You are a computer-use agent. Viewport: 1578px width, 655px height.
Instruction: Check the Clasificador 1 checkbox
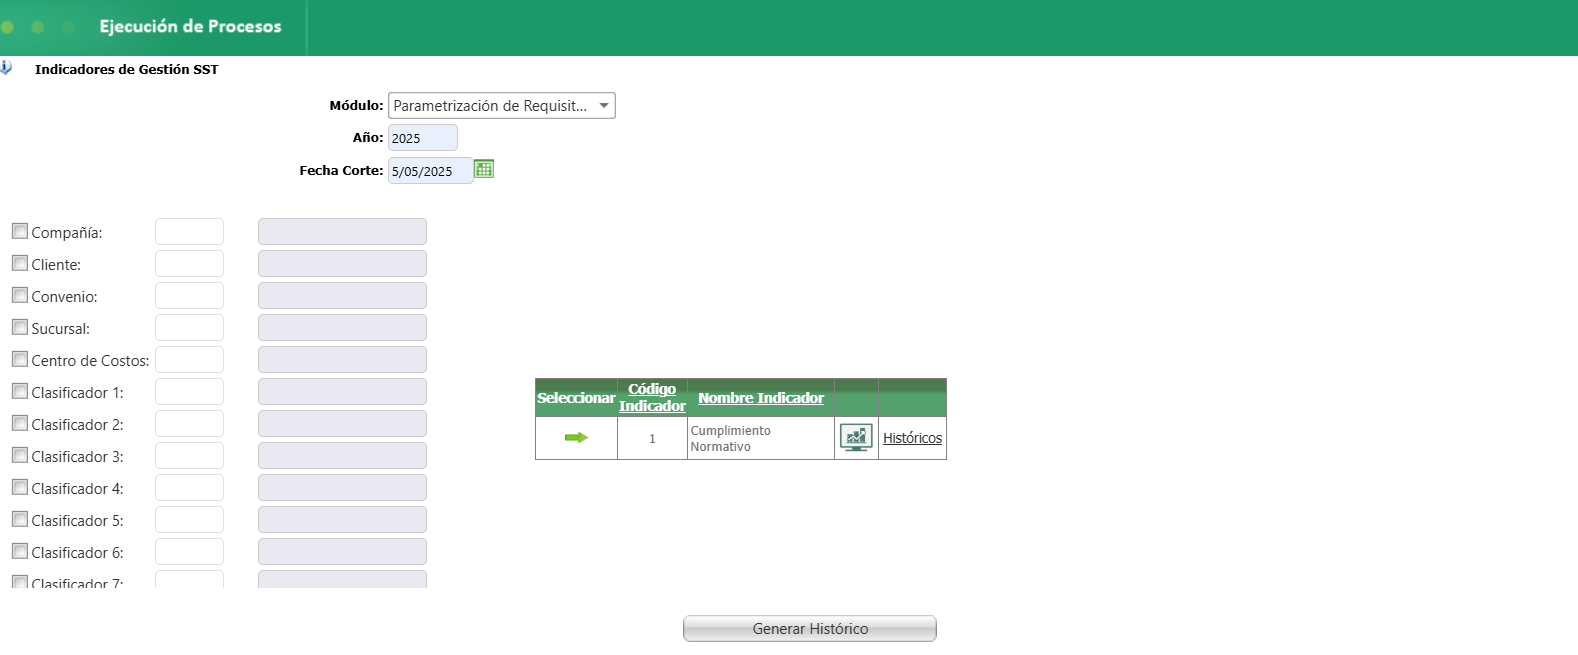(x=20, y=391)
